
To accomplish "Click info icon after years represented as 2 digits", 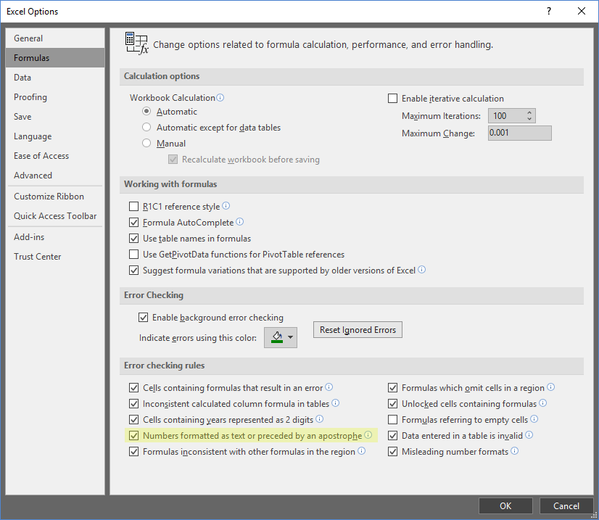I will 320,419.
